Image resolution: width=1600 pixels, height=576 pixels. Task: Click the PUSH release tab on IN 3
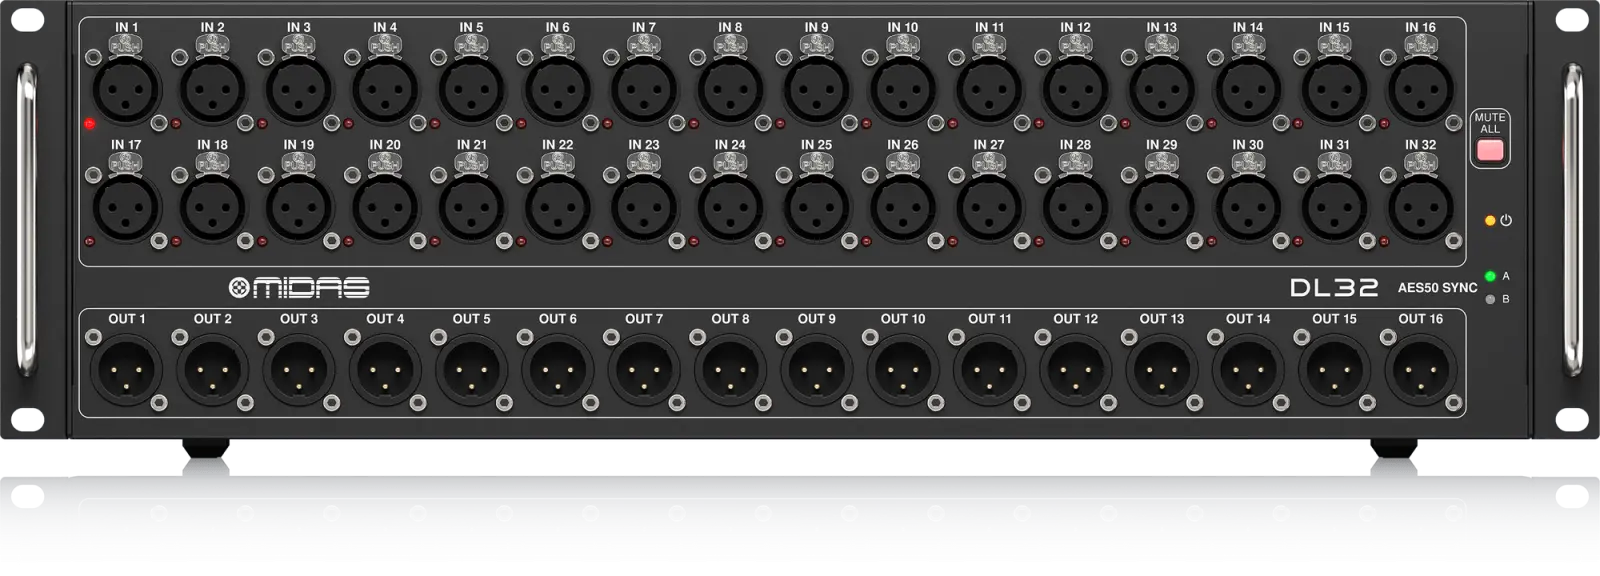(x=298, y=45)
